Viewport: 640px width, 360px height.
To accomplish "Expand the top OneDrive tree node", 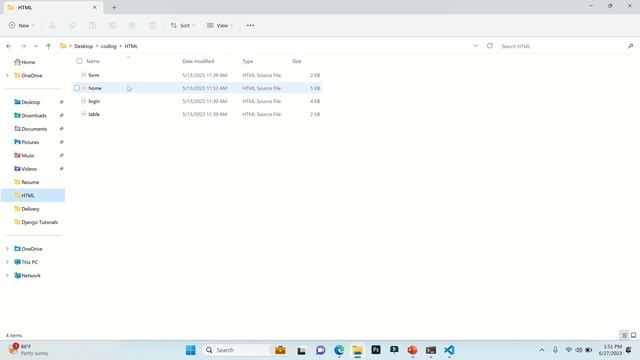I will click(7, 76).
